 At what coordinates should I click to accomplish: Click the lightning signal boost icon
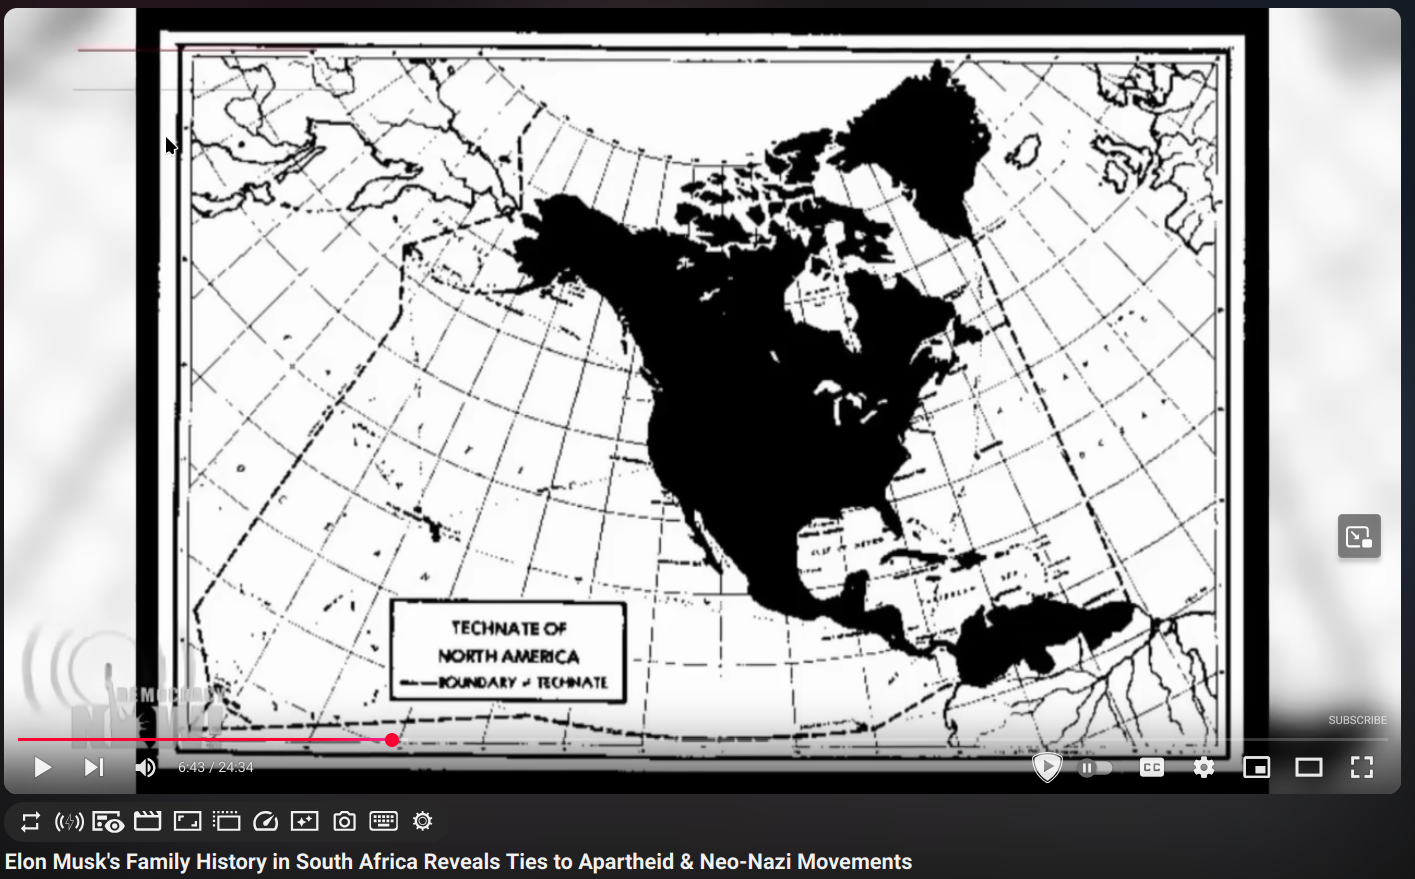pos(69,822)
